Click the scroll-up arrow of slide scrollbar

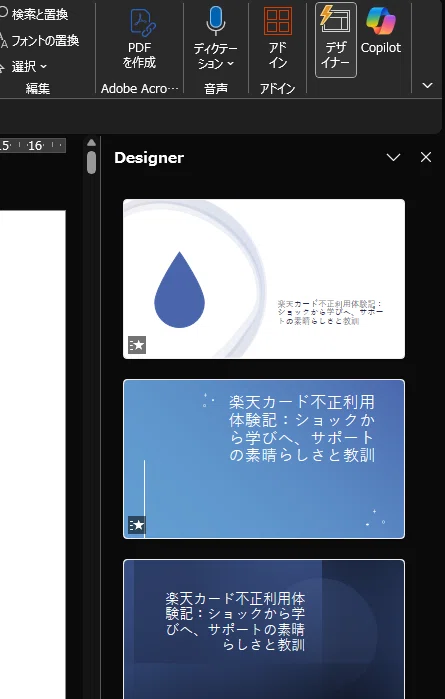91,143
